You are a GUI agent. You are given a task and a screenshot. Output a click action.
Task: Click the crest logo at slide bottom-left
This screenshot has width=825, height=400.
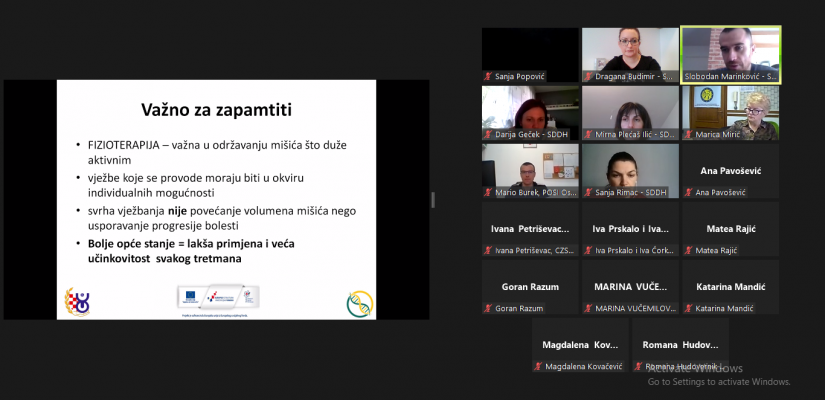(78, 301)
